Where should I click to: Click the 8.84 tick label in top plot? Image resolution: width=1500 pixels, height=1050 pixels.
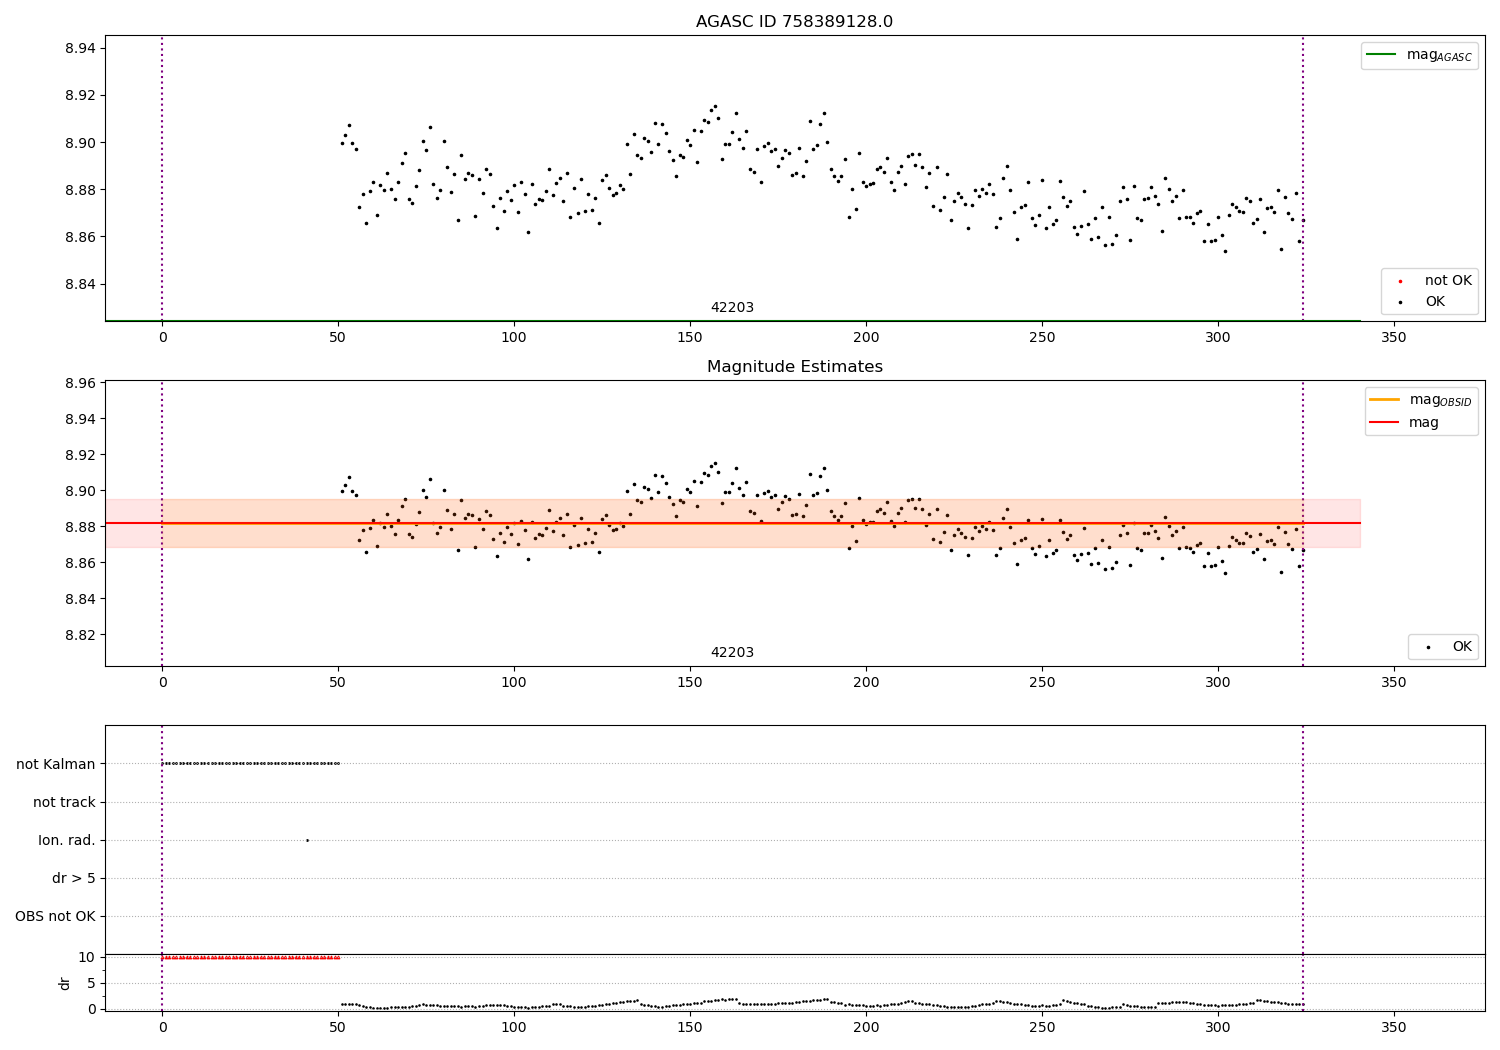point(80,284)
